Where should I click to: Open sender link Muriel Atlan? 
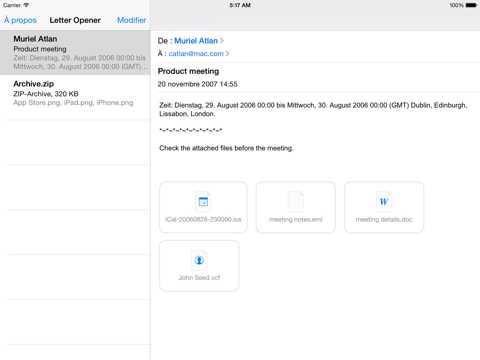pyautogui.click(x=196, y=41)
